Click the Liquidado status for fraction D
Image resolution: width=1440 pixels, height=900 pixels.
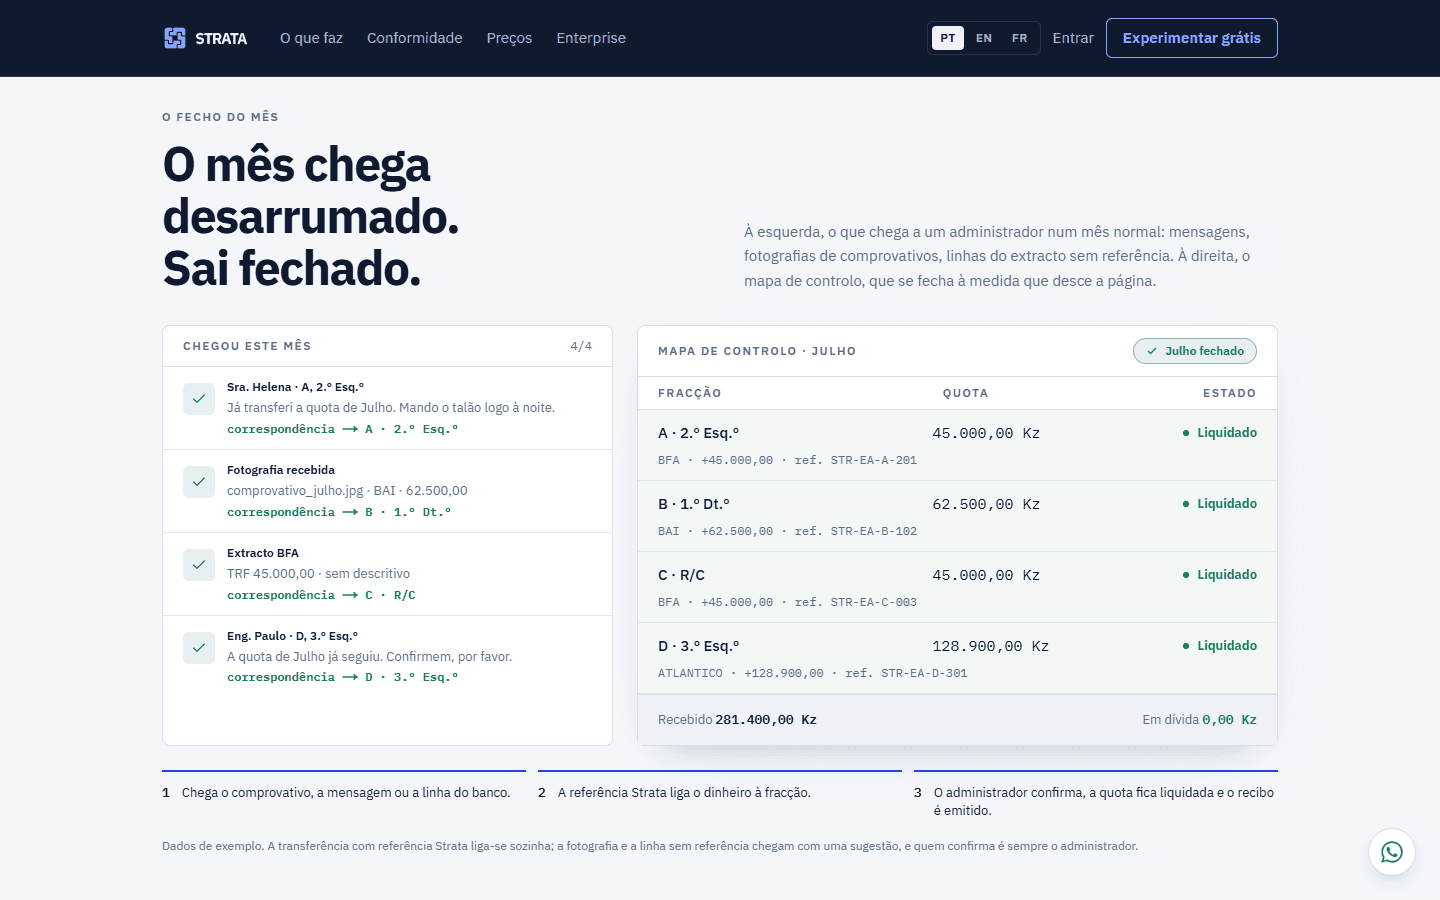click(x=1220, y=646)
